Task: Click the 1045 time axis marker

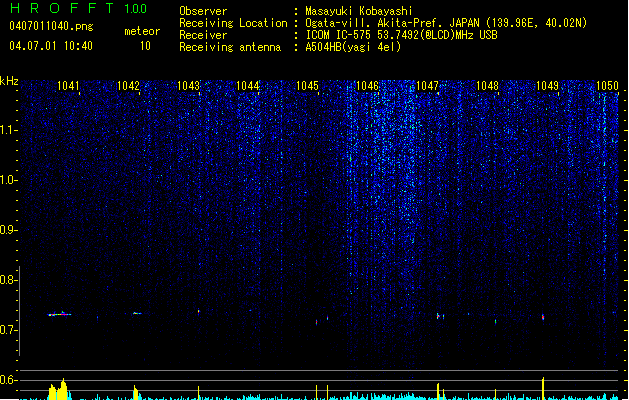Action: pyautogui.click(x=307, y=86)
